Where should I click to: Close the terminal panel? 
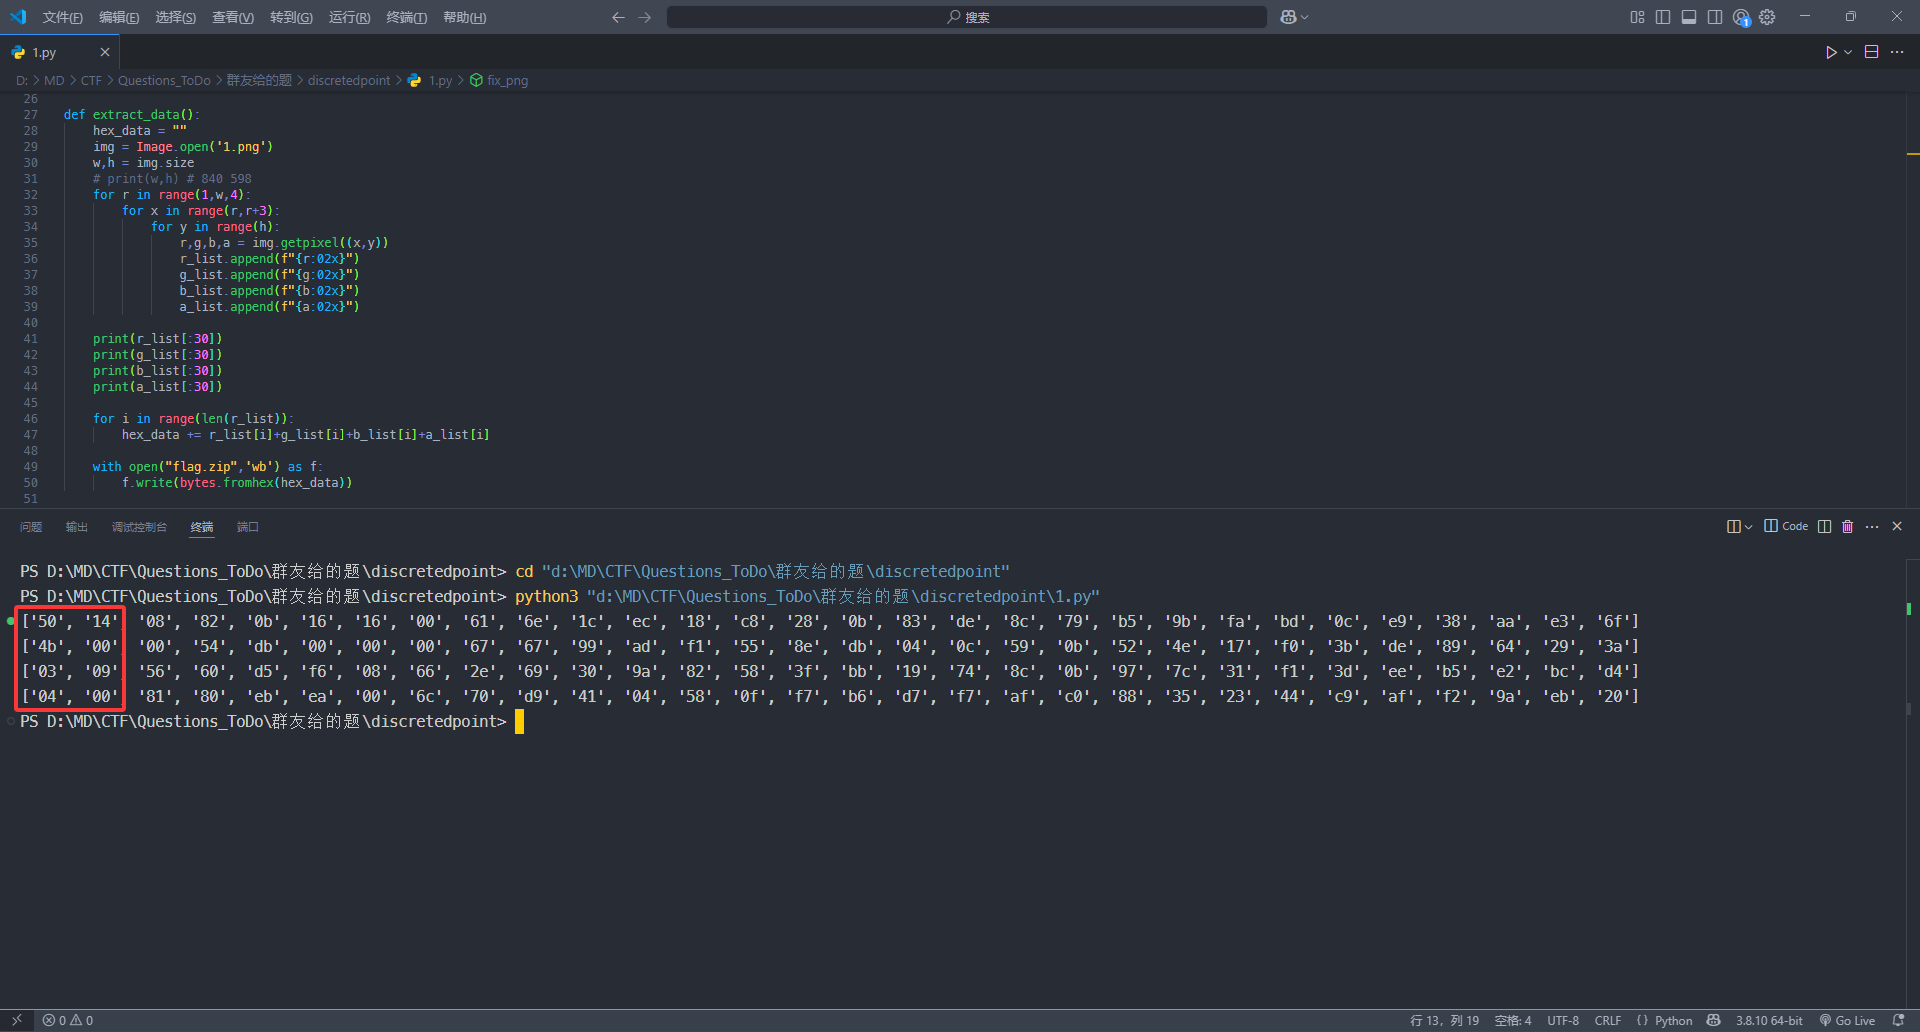tap(1897, 527)
